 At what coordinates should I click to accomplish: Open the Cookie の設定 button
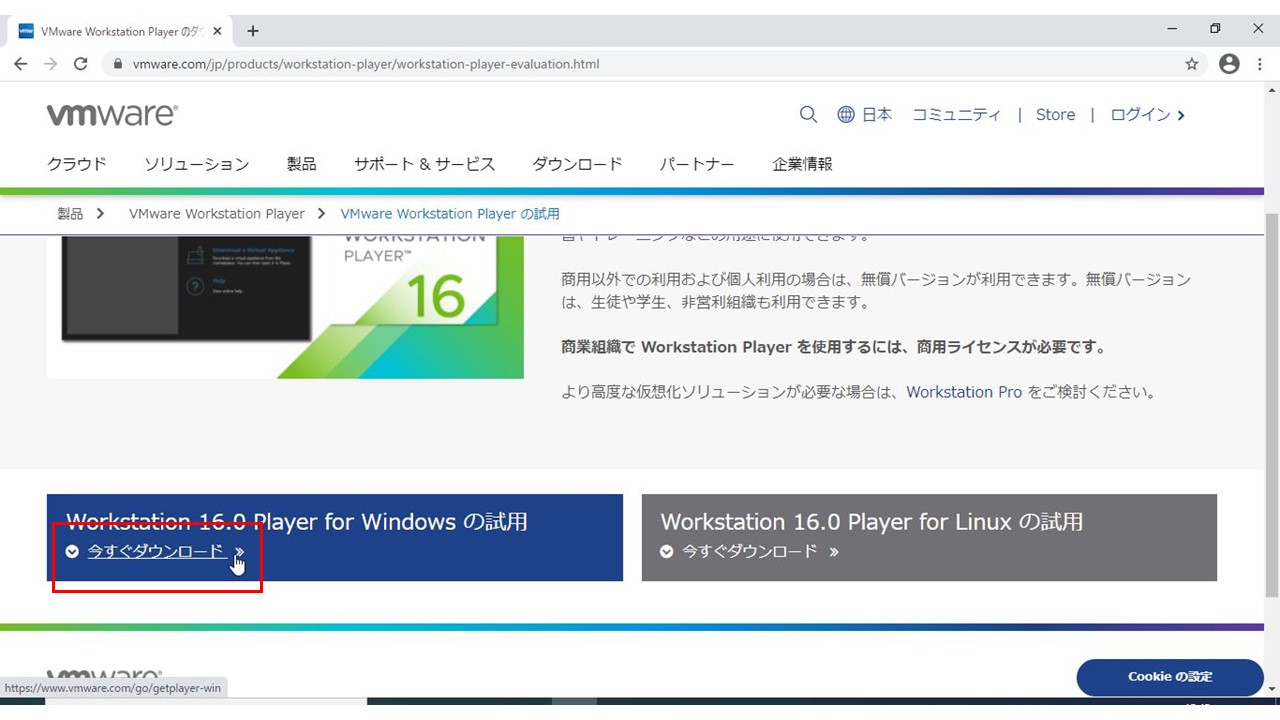1170,677
